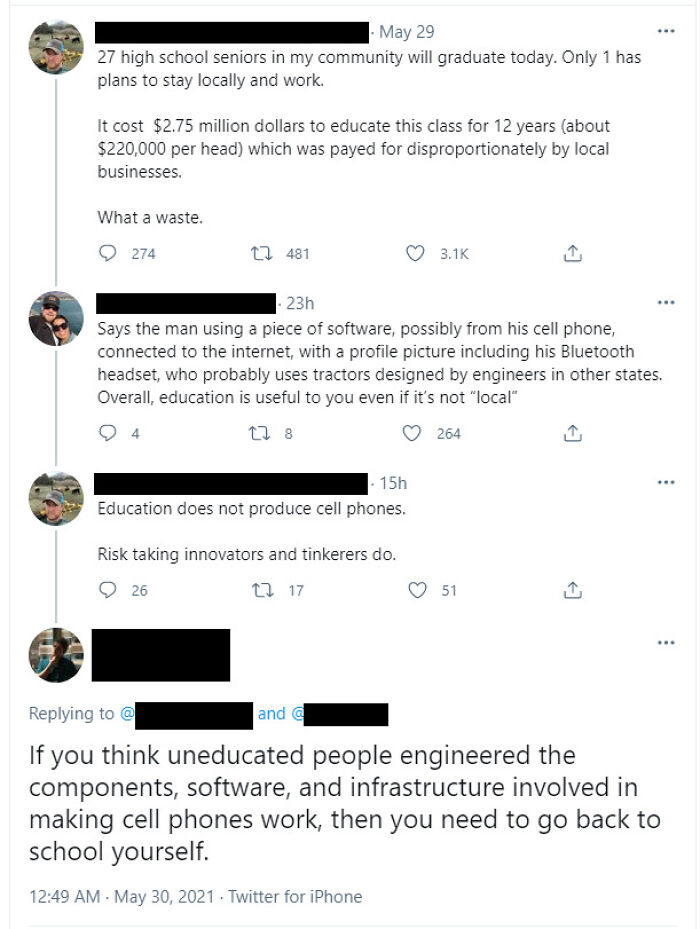The image size is (700, 929).
Task: Open the reply icon on the second tweet
Action: pyautogui.click(x=108, y=433)
